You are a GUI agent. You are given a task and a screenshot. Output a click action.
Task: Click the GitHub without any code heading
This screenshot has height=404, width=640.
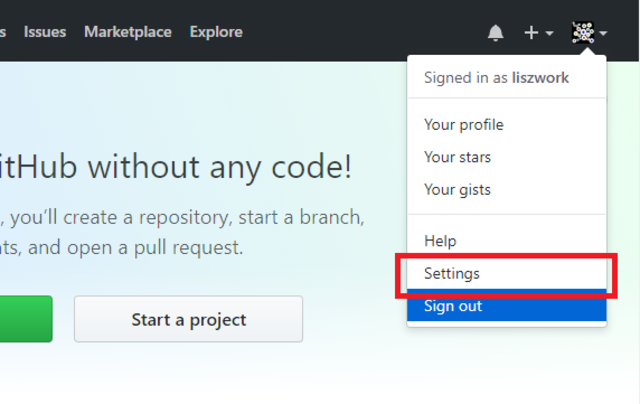click(x=176, y=167)
